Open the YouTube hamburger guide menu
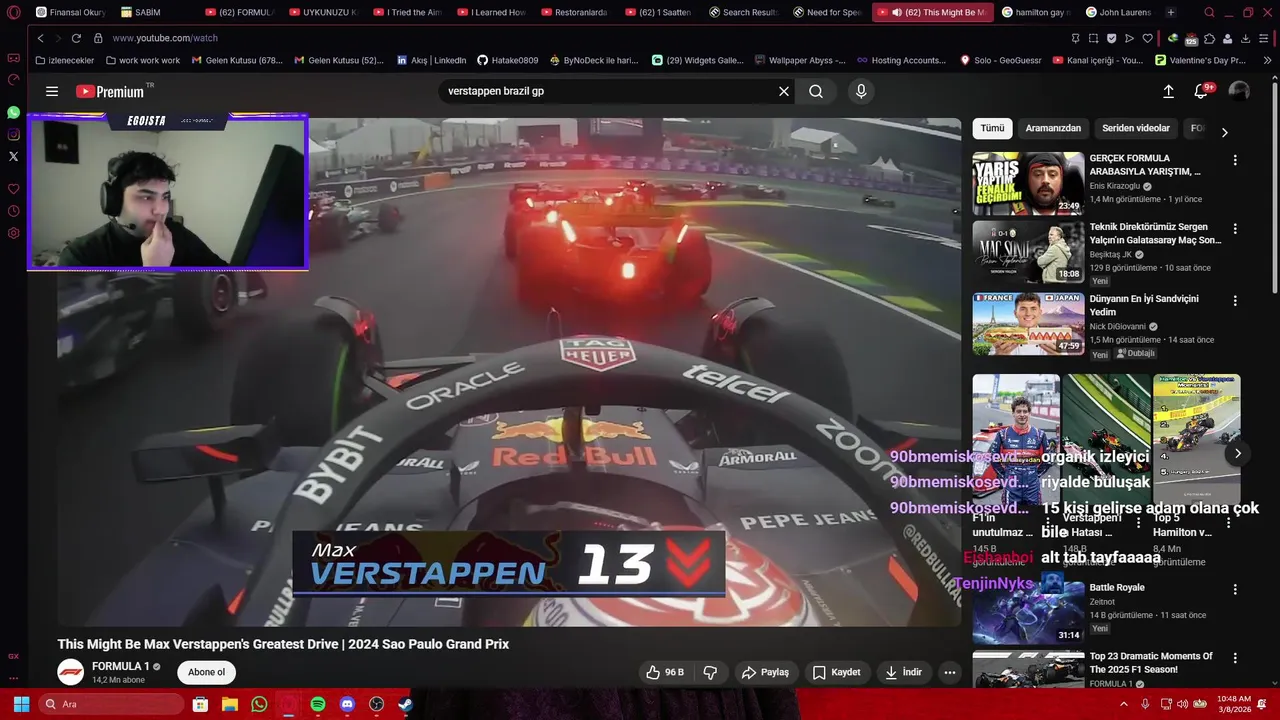This screenshot has width=1280, height=720. [52, 91]
